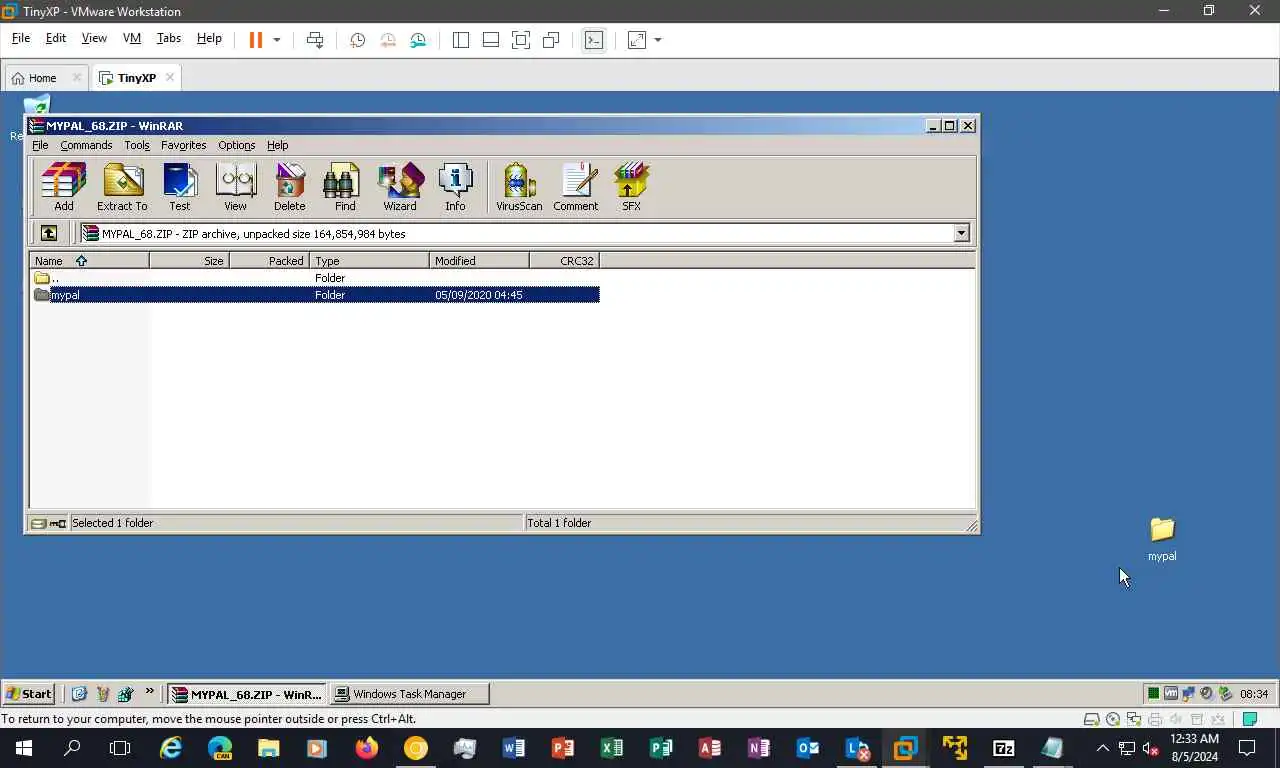Click the MYPAL_68.ZIP WinRAR taskbar button

[247, 693]
